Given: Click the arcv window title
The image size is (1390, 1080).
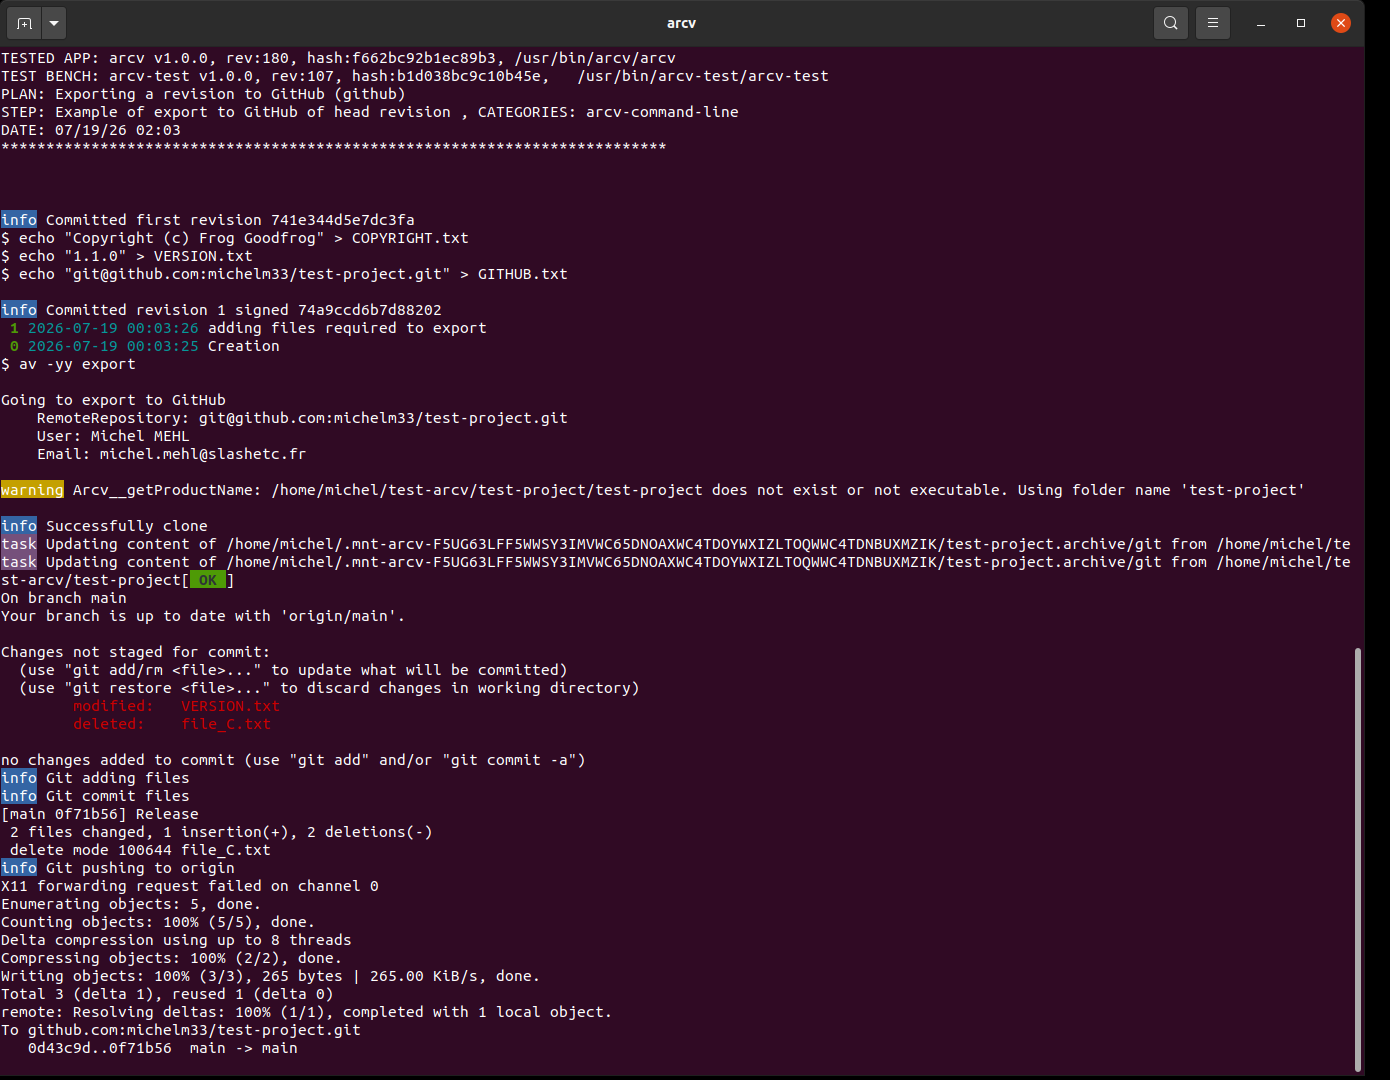Looking at the screenshot, I should pyautogui.click(x=681, y=23).
